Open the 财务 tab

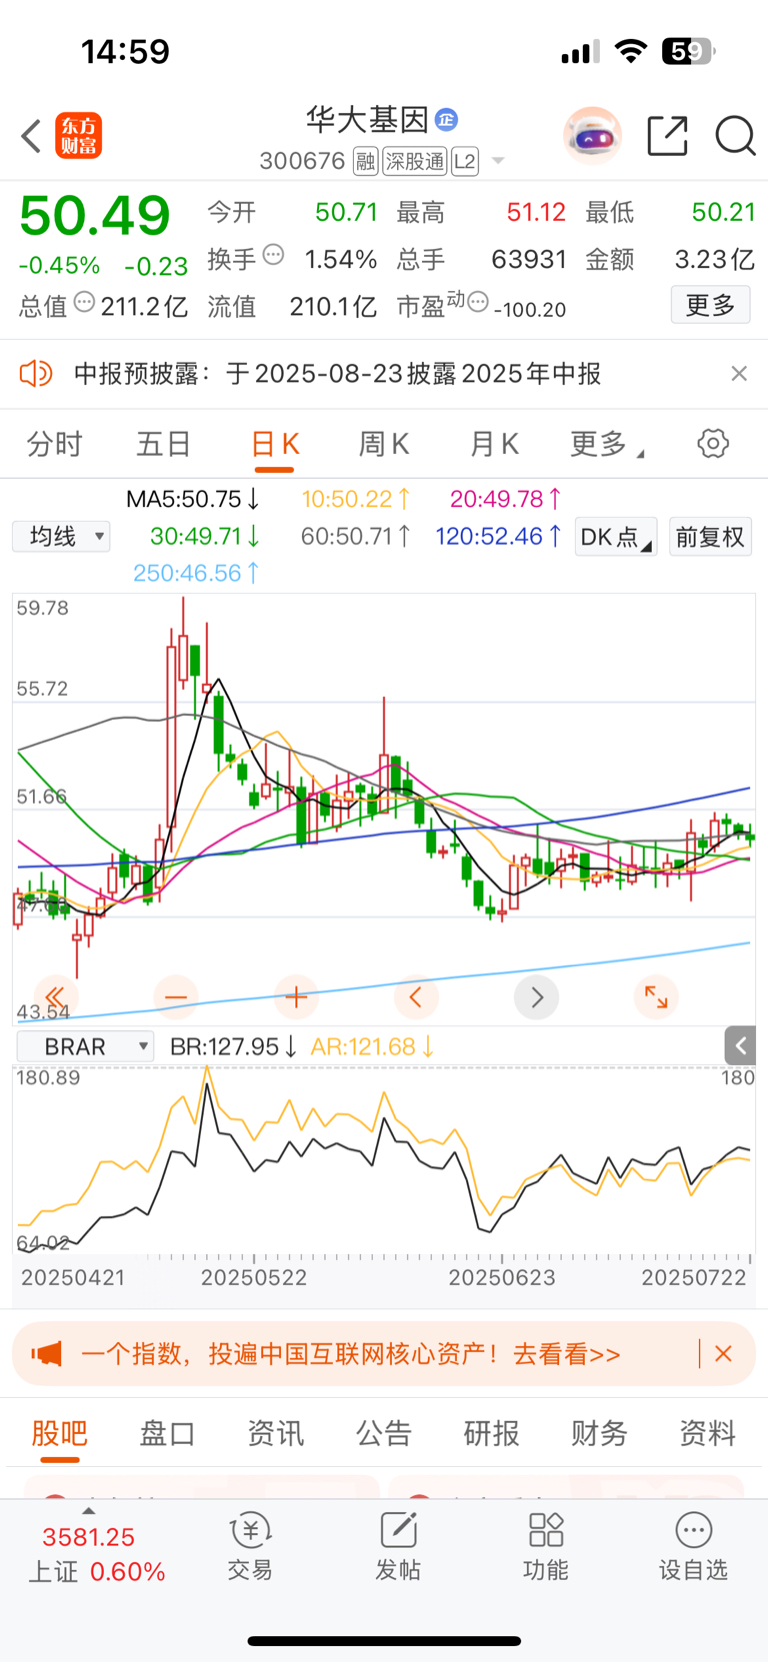[599, 1434]
